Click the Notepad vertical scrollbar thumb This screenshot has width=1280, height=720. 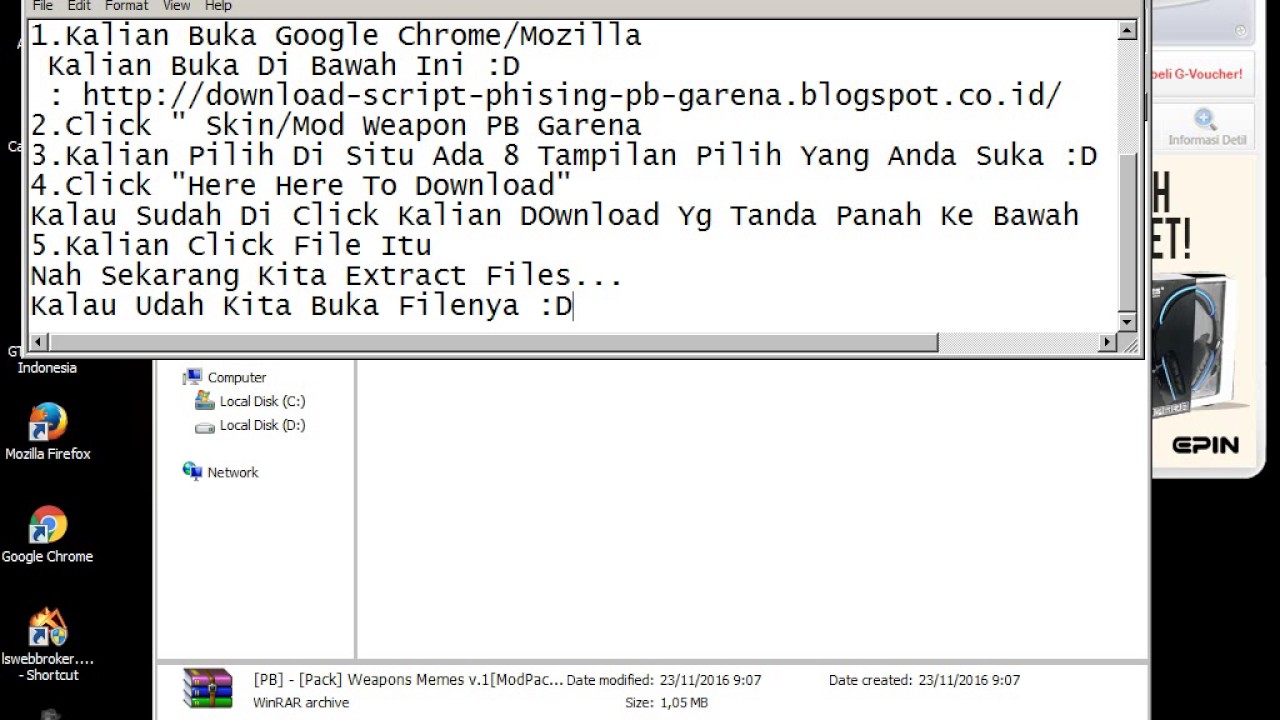[x=1128, y=232]
